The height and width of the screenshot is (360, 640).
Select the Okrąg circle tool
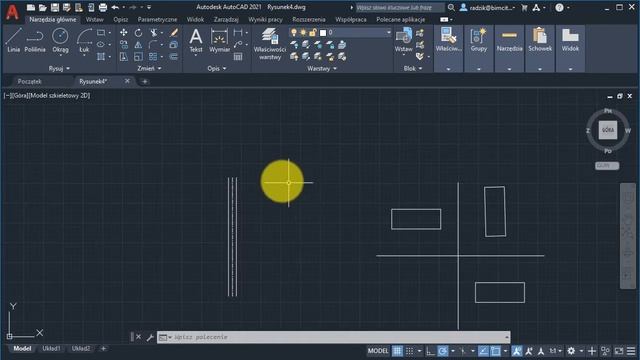point(60,40)
